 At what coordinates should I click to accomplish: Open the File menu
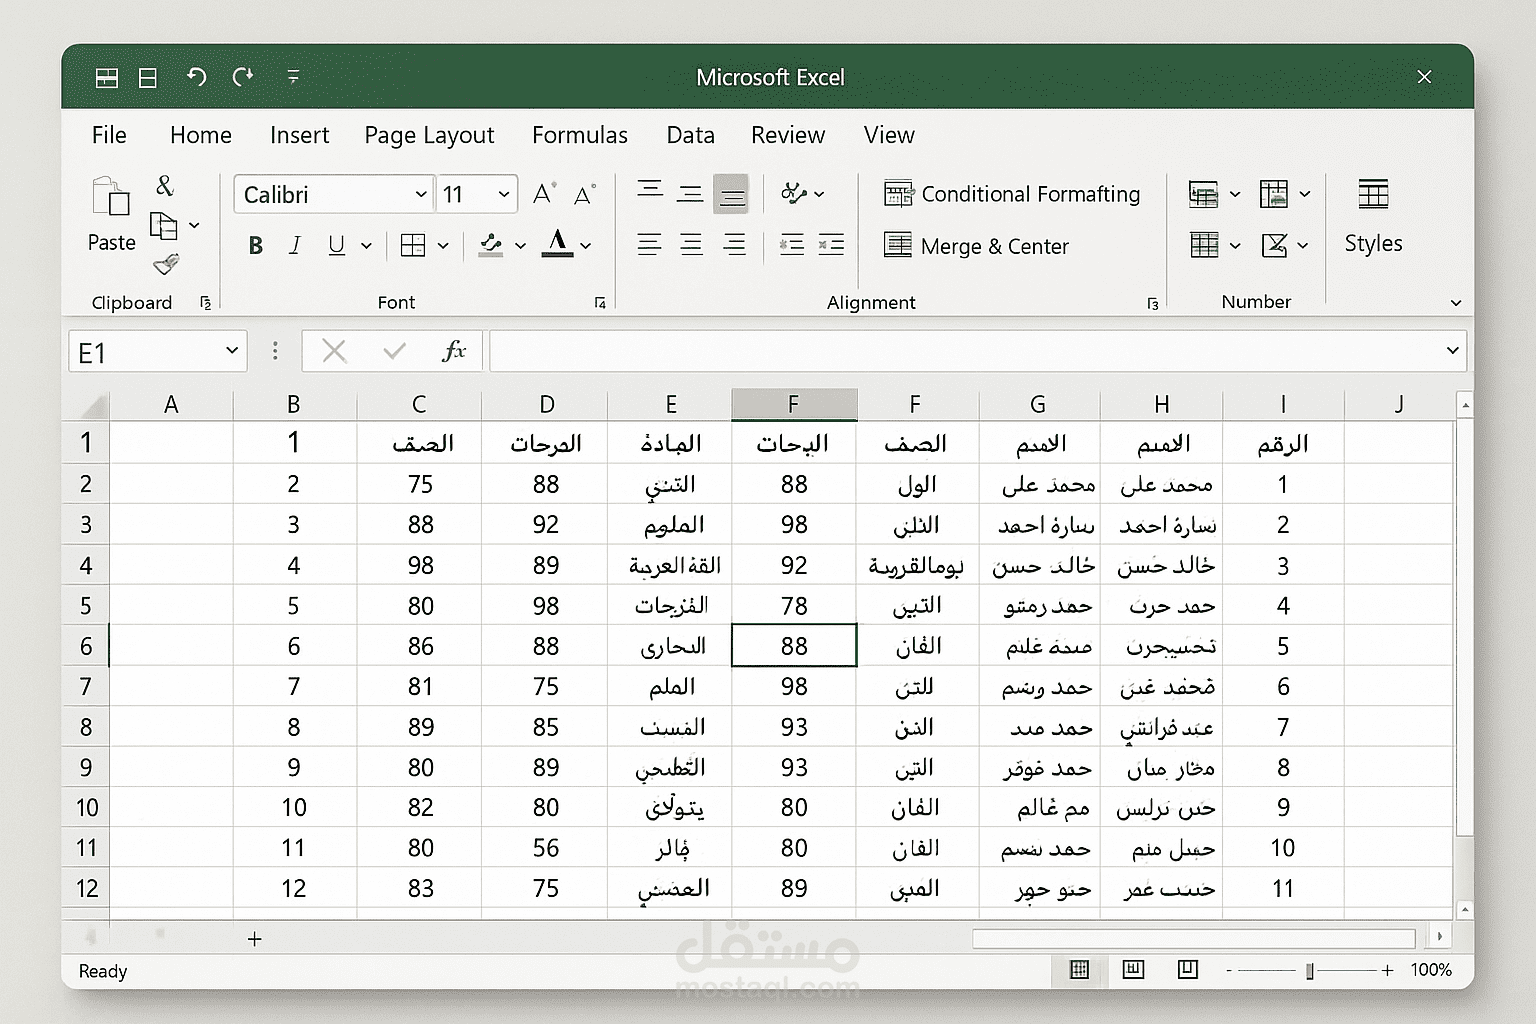pyautogui.click(x=109, y=135)
